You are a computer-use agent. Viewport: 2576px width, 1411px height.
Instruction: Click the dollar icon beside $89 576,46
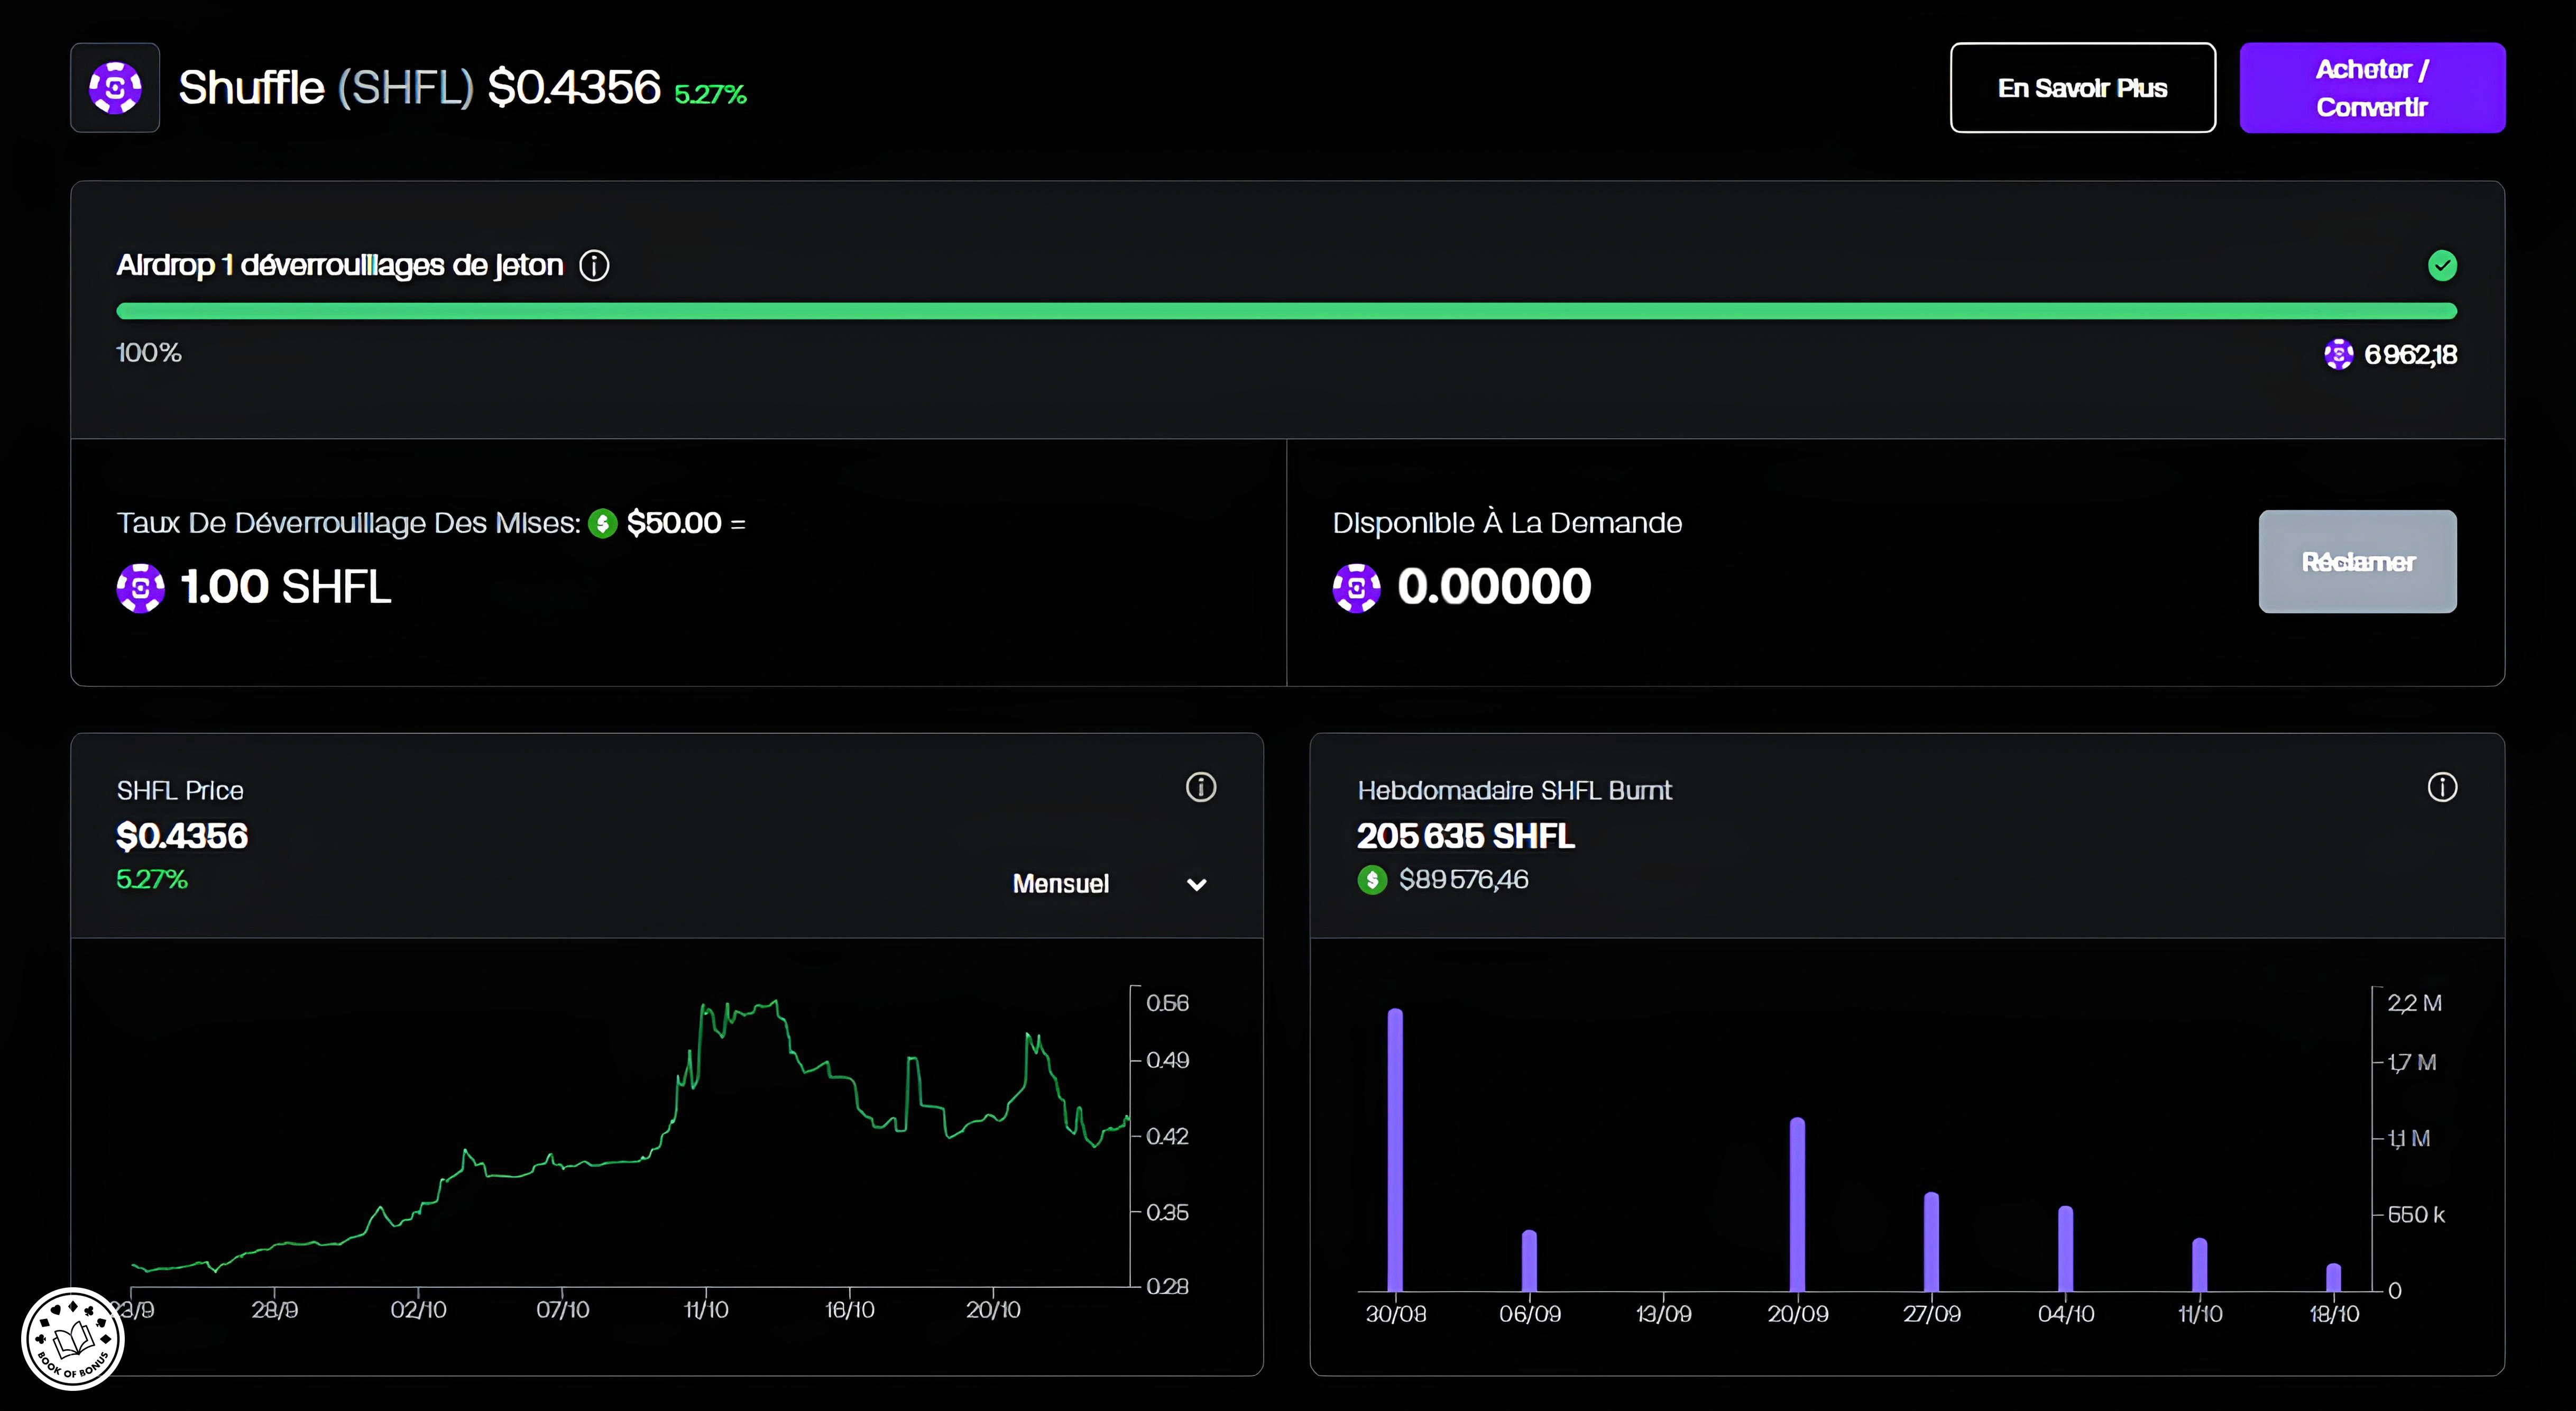click(1372, 880)
